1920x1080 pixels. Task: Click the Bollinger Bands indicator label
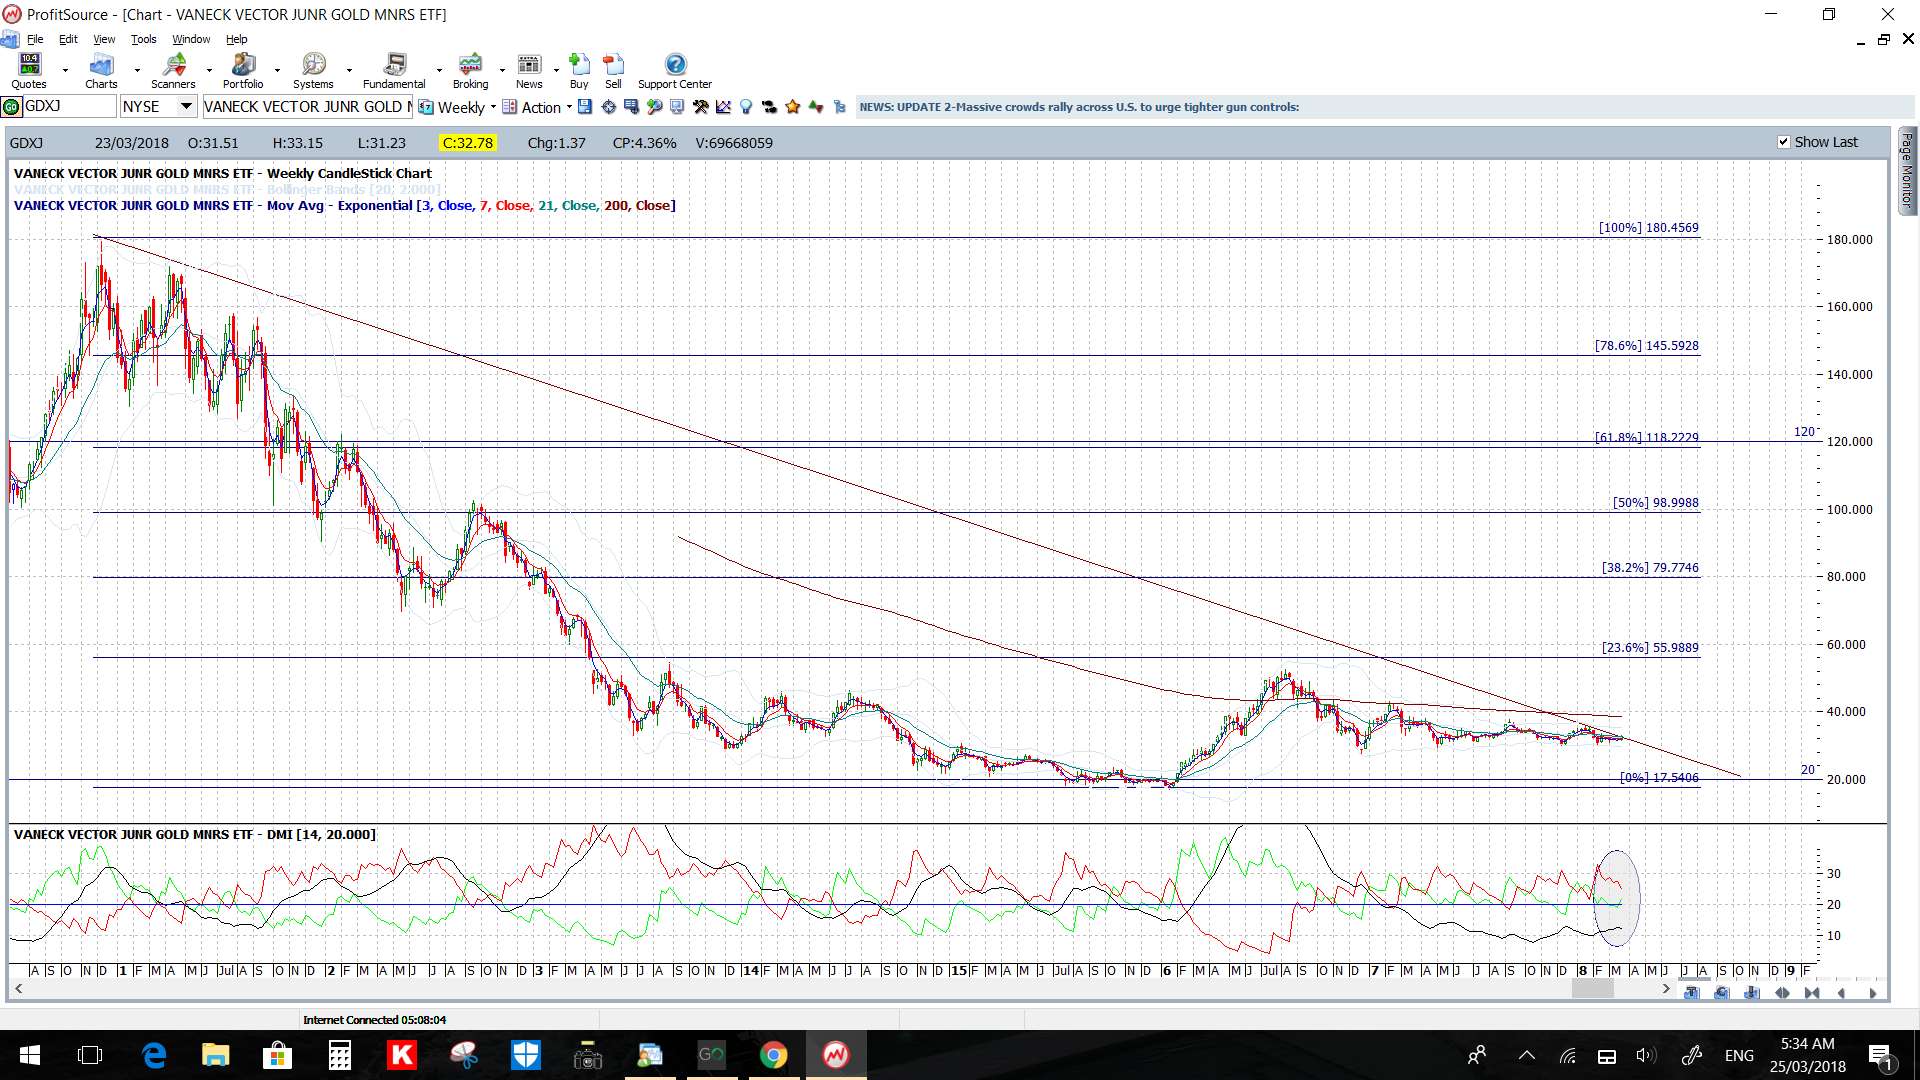coord(227,189)
